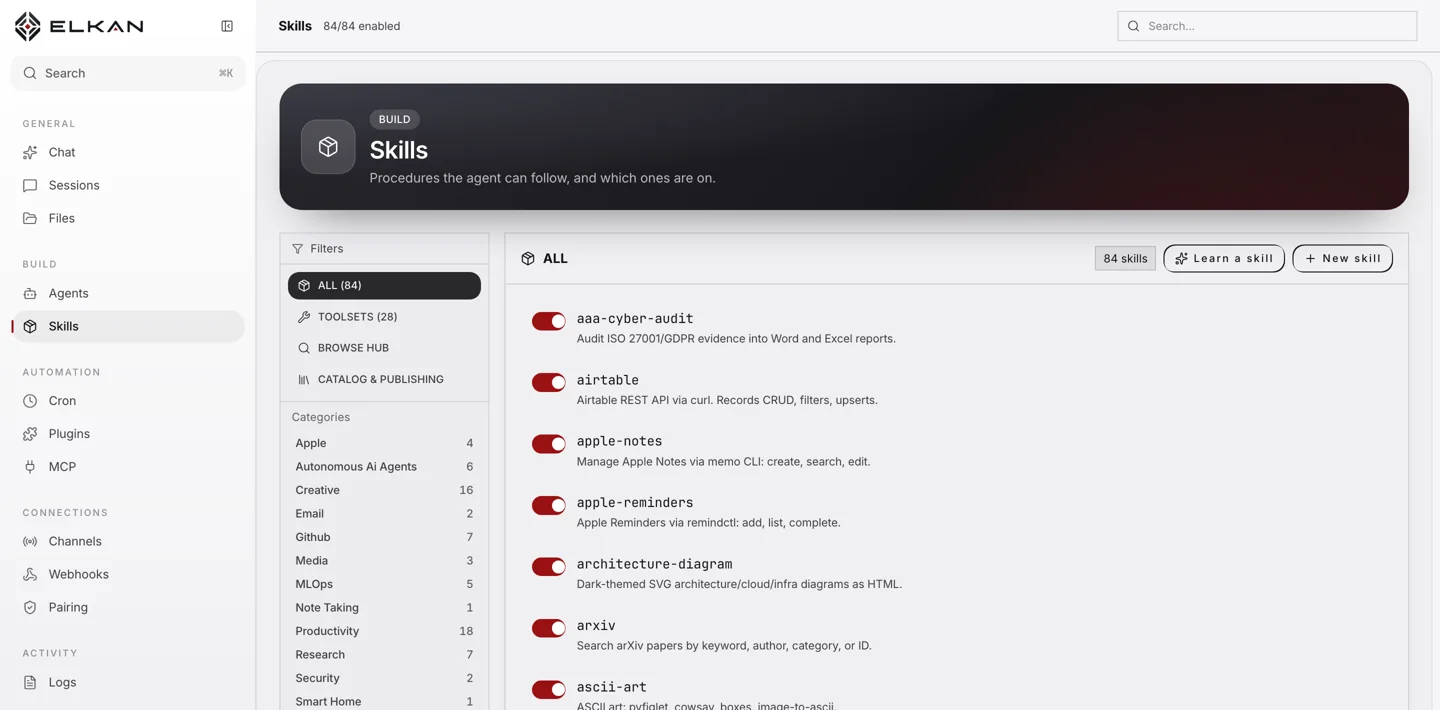The width and height of the screenshot is (1440, 710).
Task: Open Channels connections
Action: coord(128,541)
